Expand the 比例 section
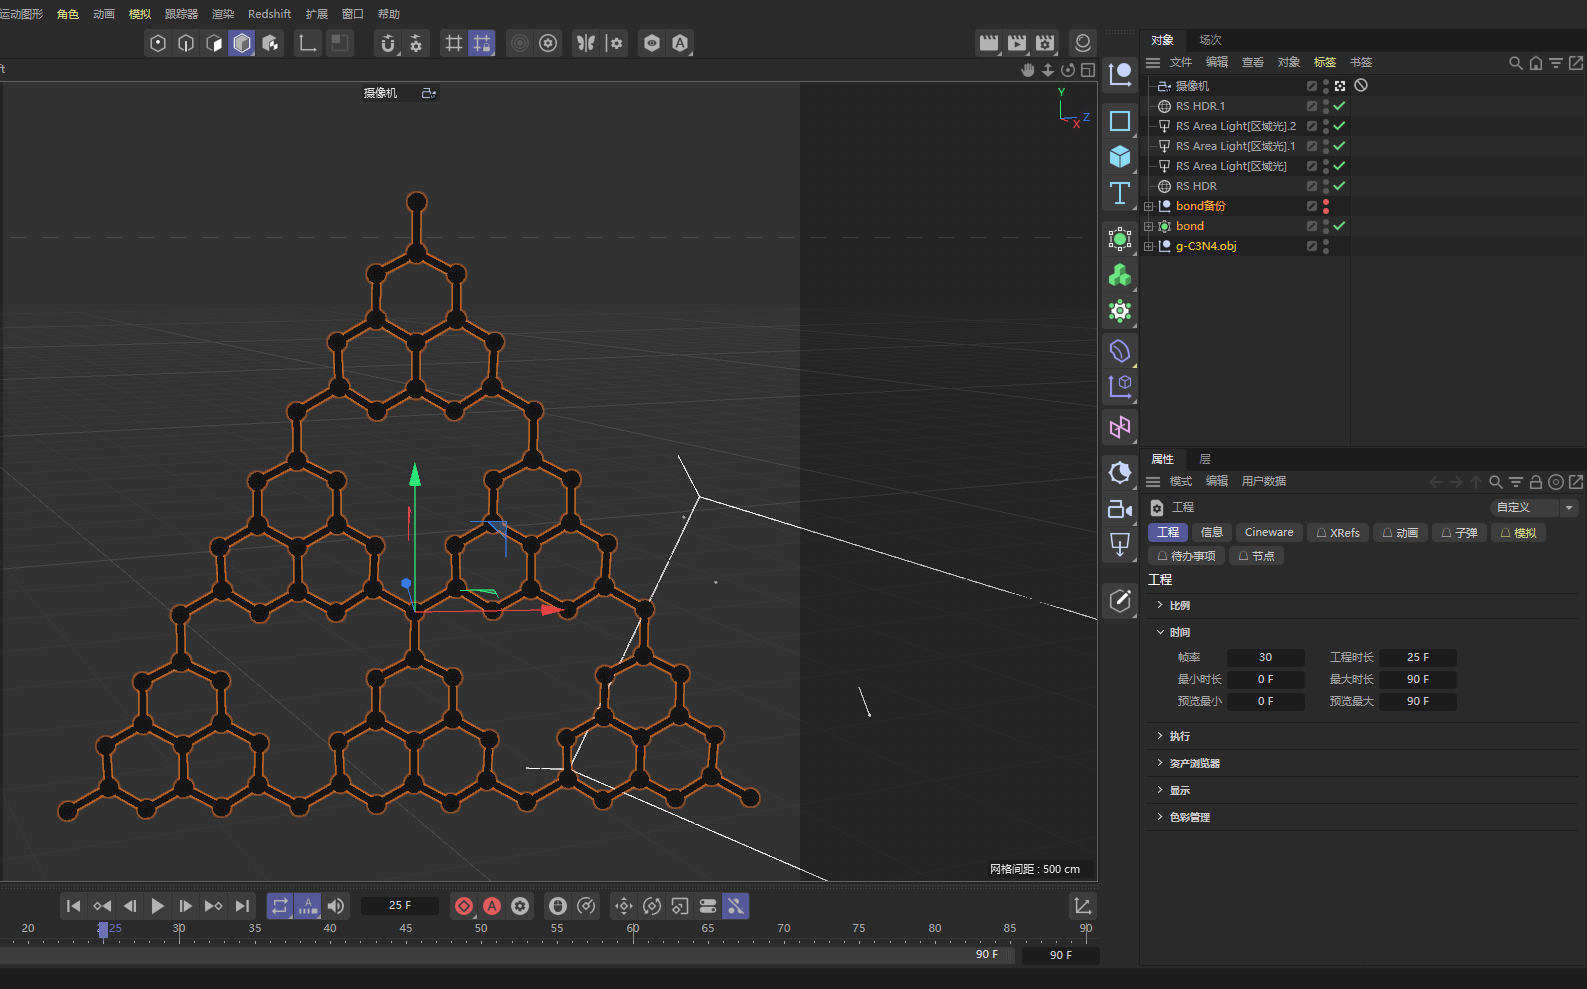Image resolution: width=1587 pixels, height=989 pixels. [x=1160, y=605]
